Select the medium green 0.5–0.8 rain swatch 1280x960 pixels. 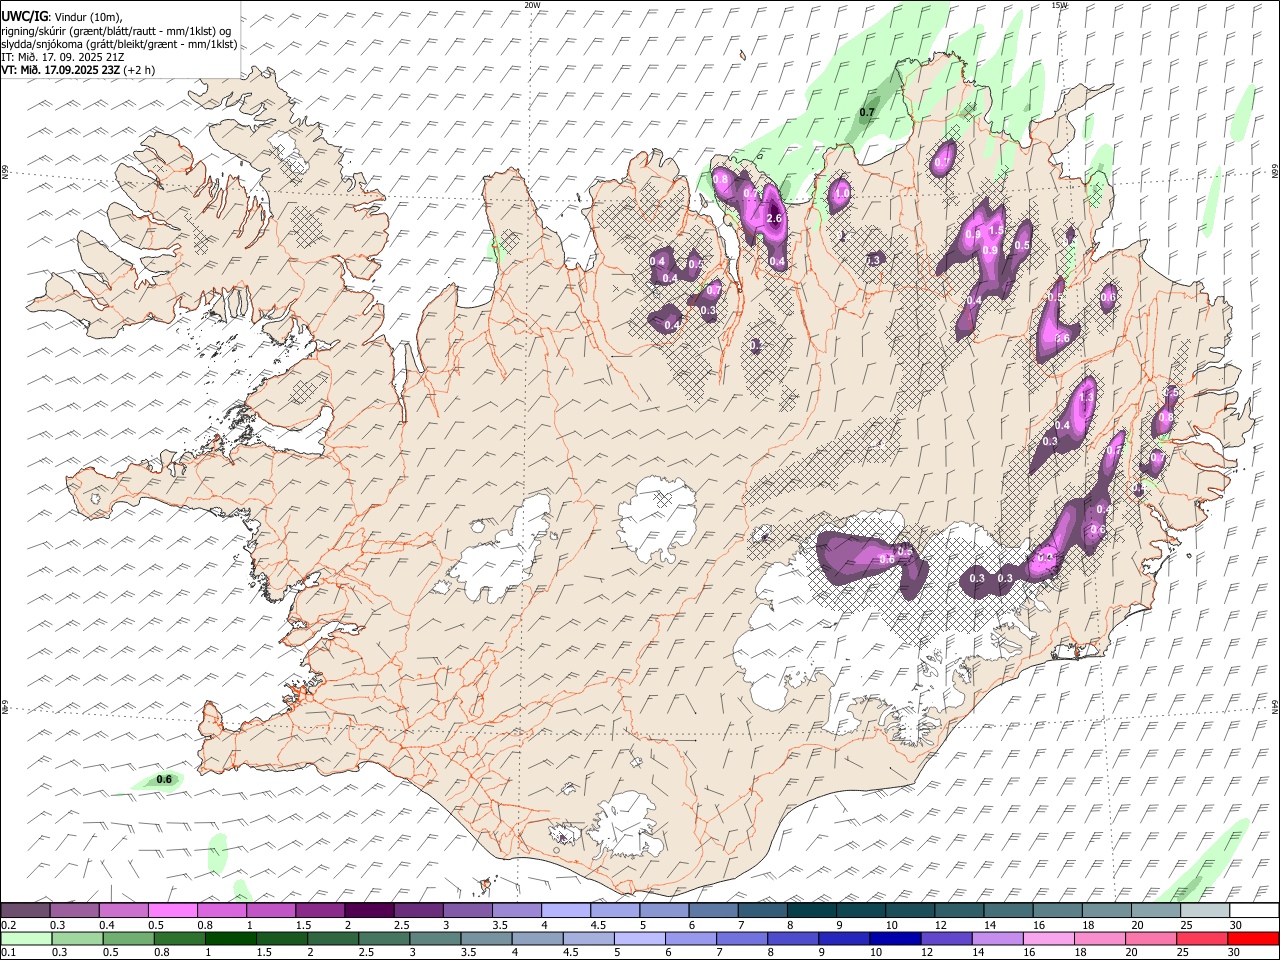coord(129,938)
